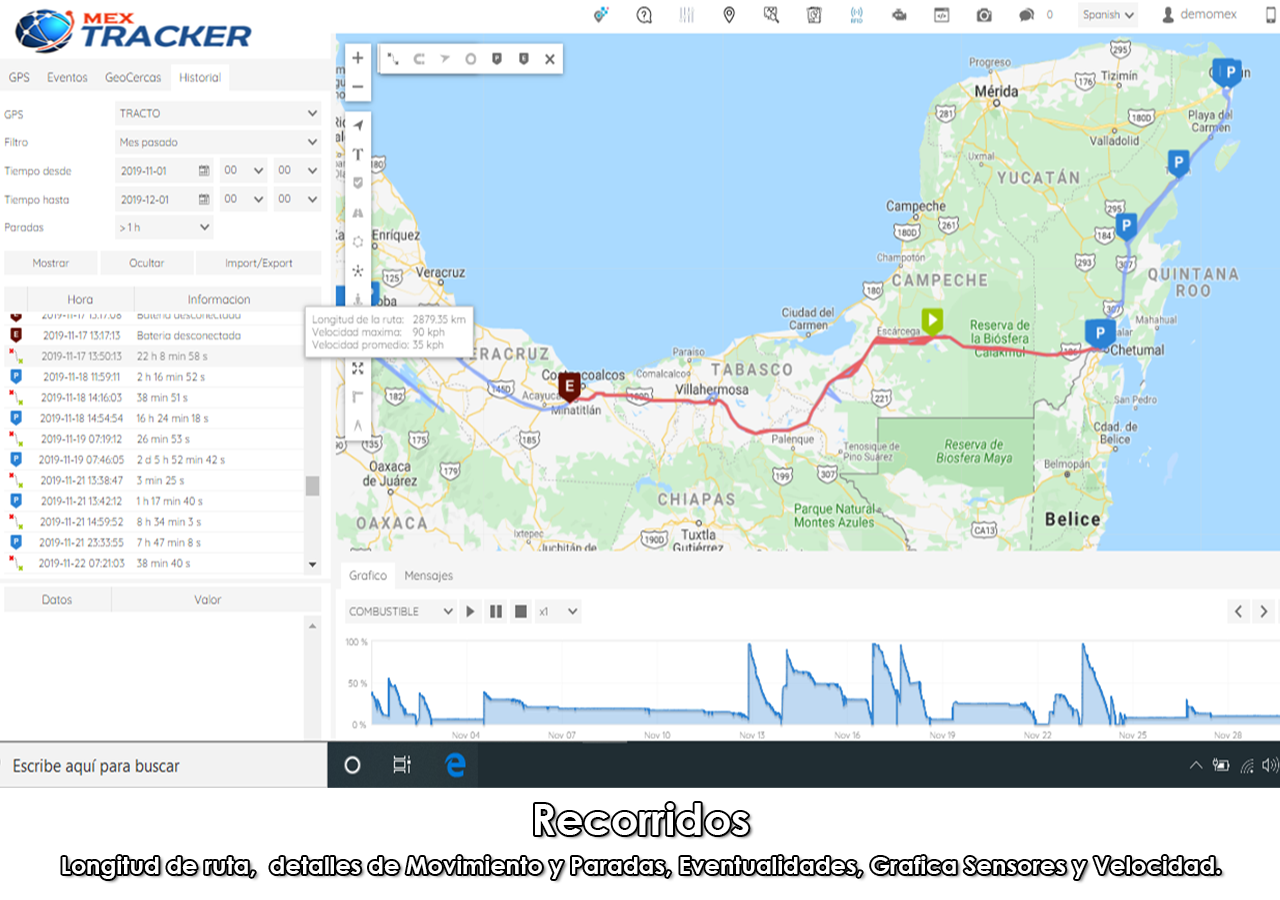Viewport: 1280px width, 900px height.
Task: Switch to the GeoCercas tab
Action: pos(131,77)
